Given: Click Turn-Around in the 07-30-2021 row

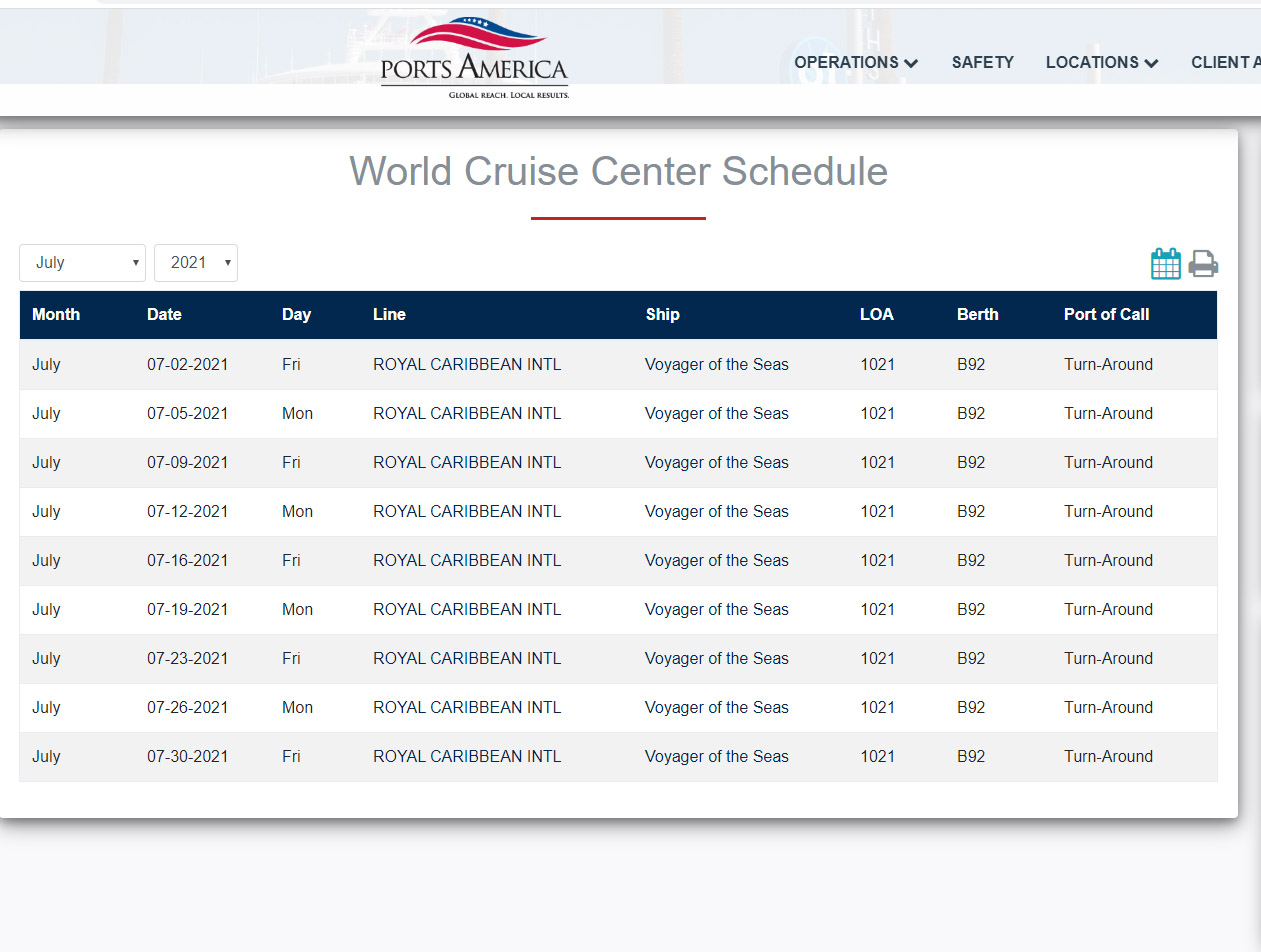Looking at the screenshot, I should (x=1108, y=756).
